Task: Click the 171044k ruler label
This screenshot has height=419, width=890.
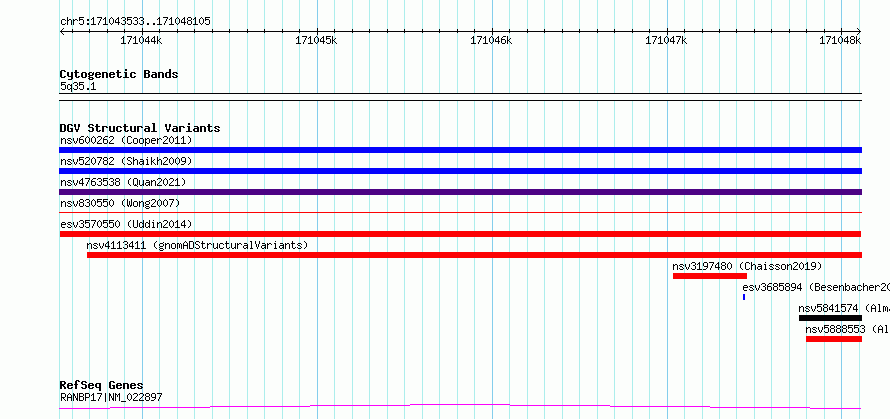Action: (x=141, y=40)
